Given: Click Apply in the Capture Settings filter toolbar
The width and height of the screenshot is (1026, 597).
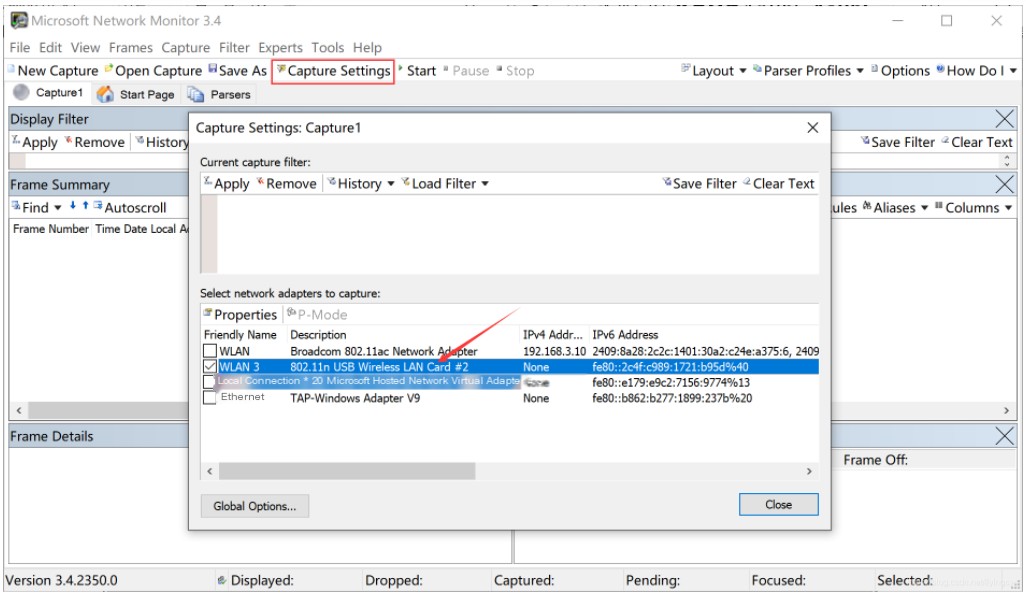Looking at the screenshot, I should click(x=226, y=183).
